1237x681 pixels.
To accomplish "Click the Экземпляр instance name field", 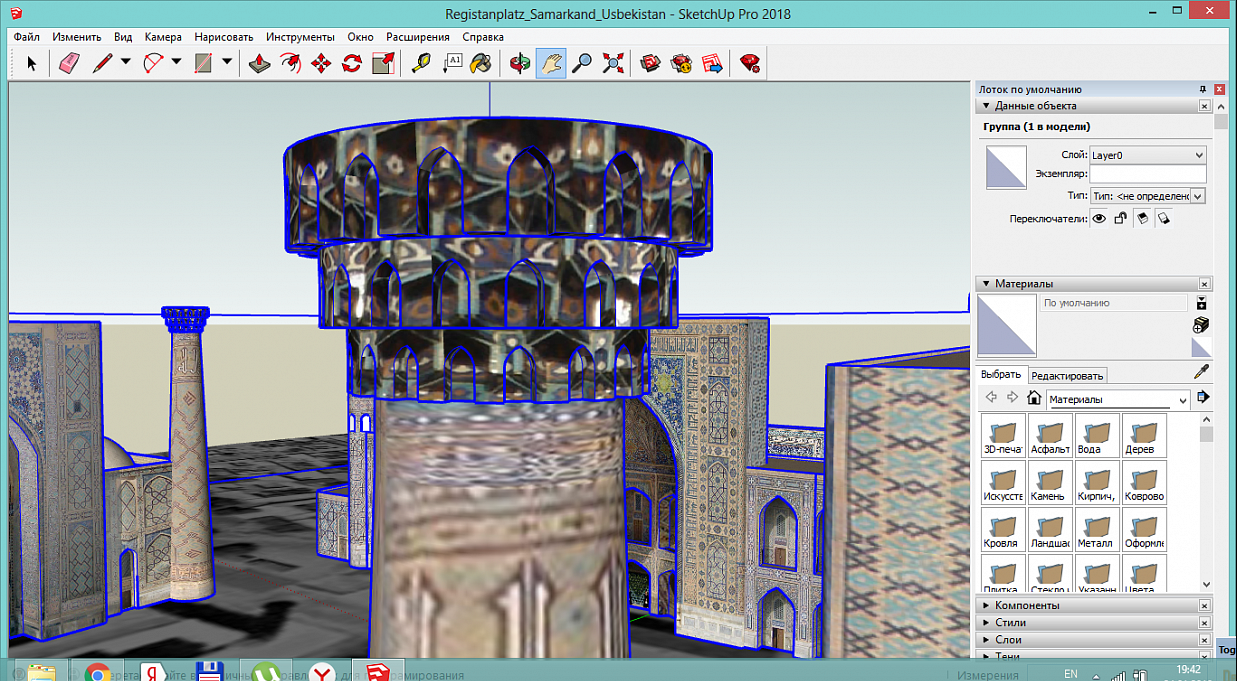I will tap(1147, 175).
